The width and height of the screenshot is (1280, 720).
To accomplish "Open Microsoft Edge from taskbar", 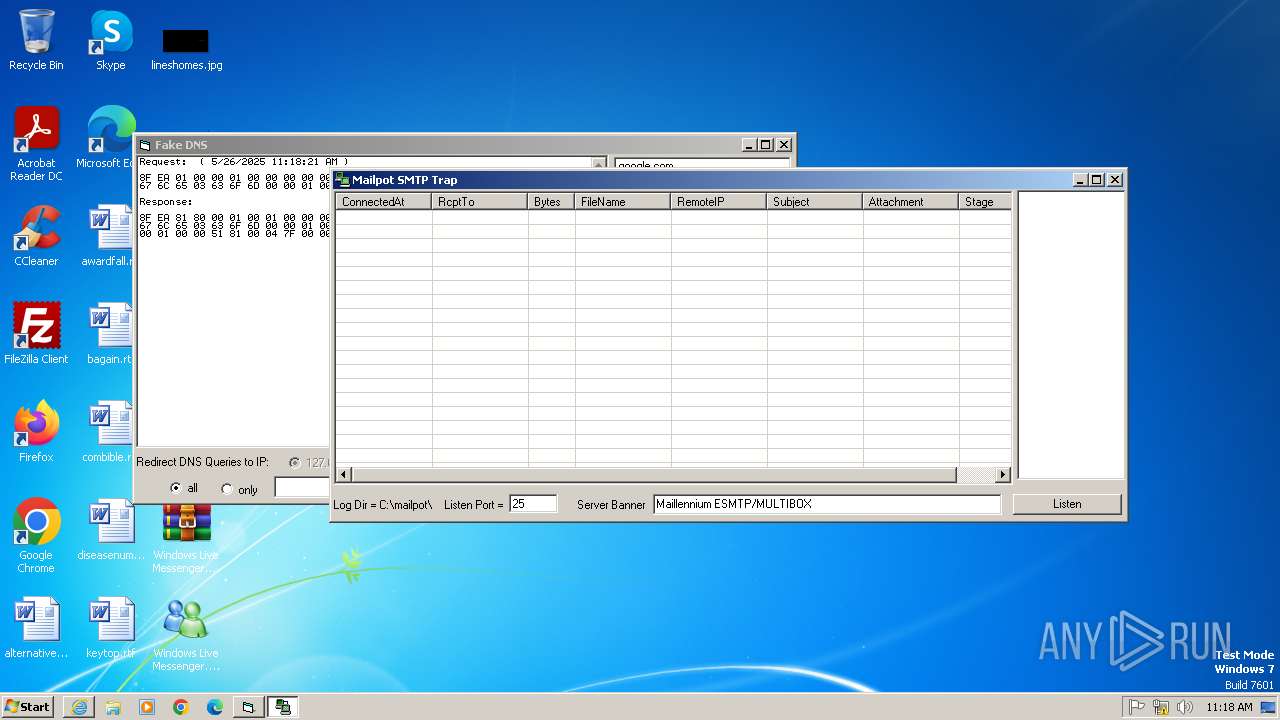I will 215,707.
